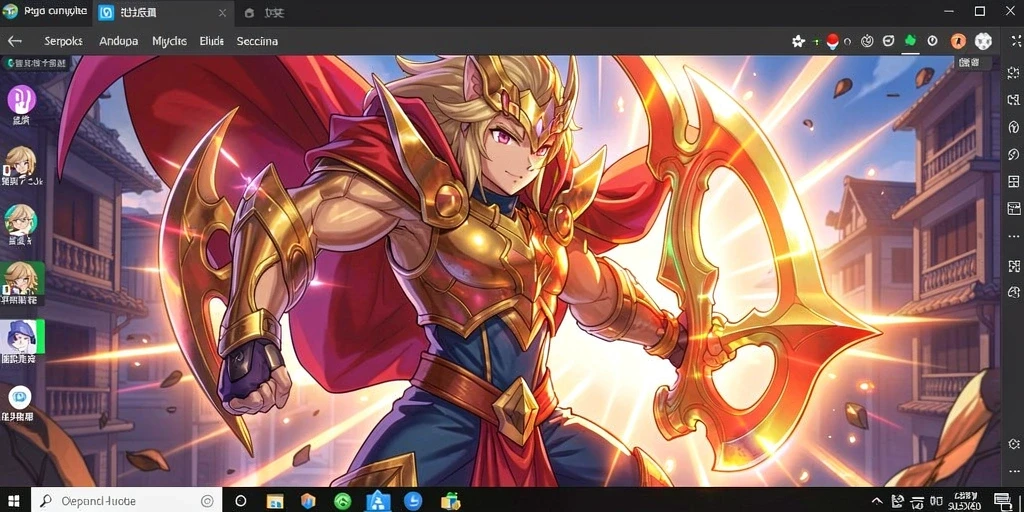Click the white star-flower toolbar icon
The height and width of the screenshot is (512, 1024).
click(798, 41)
